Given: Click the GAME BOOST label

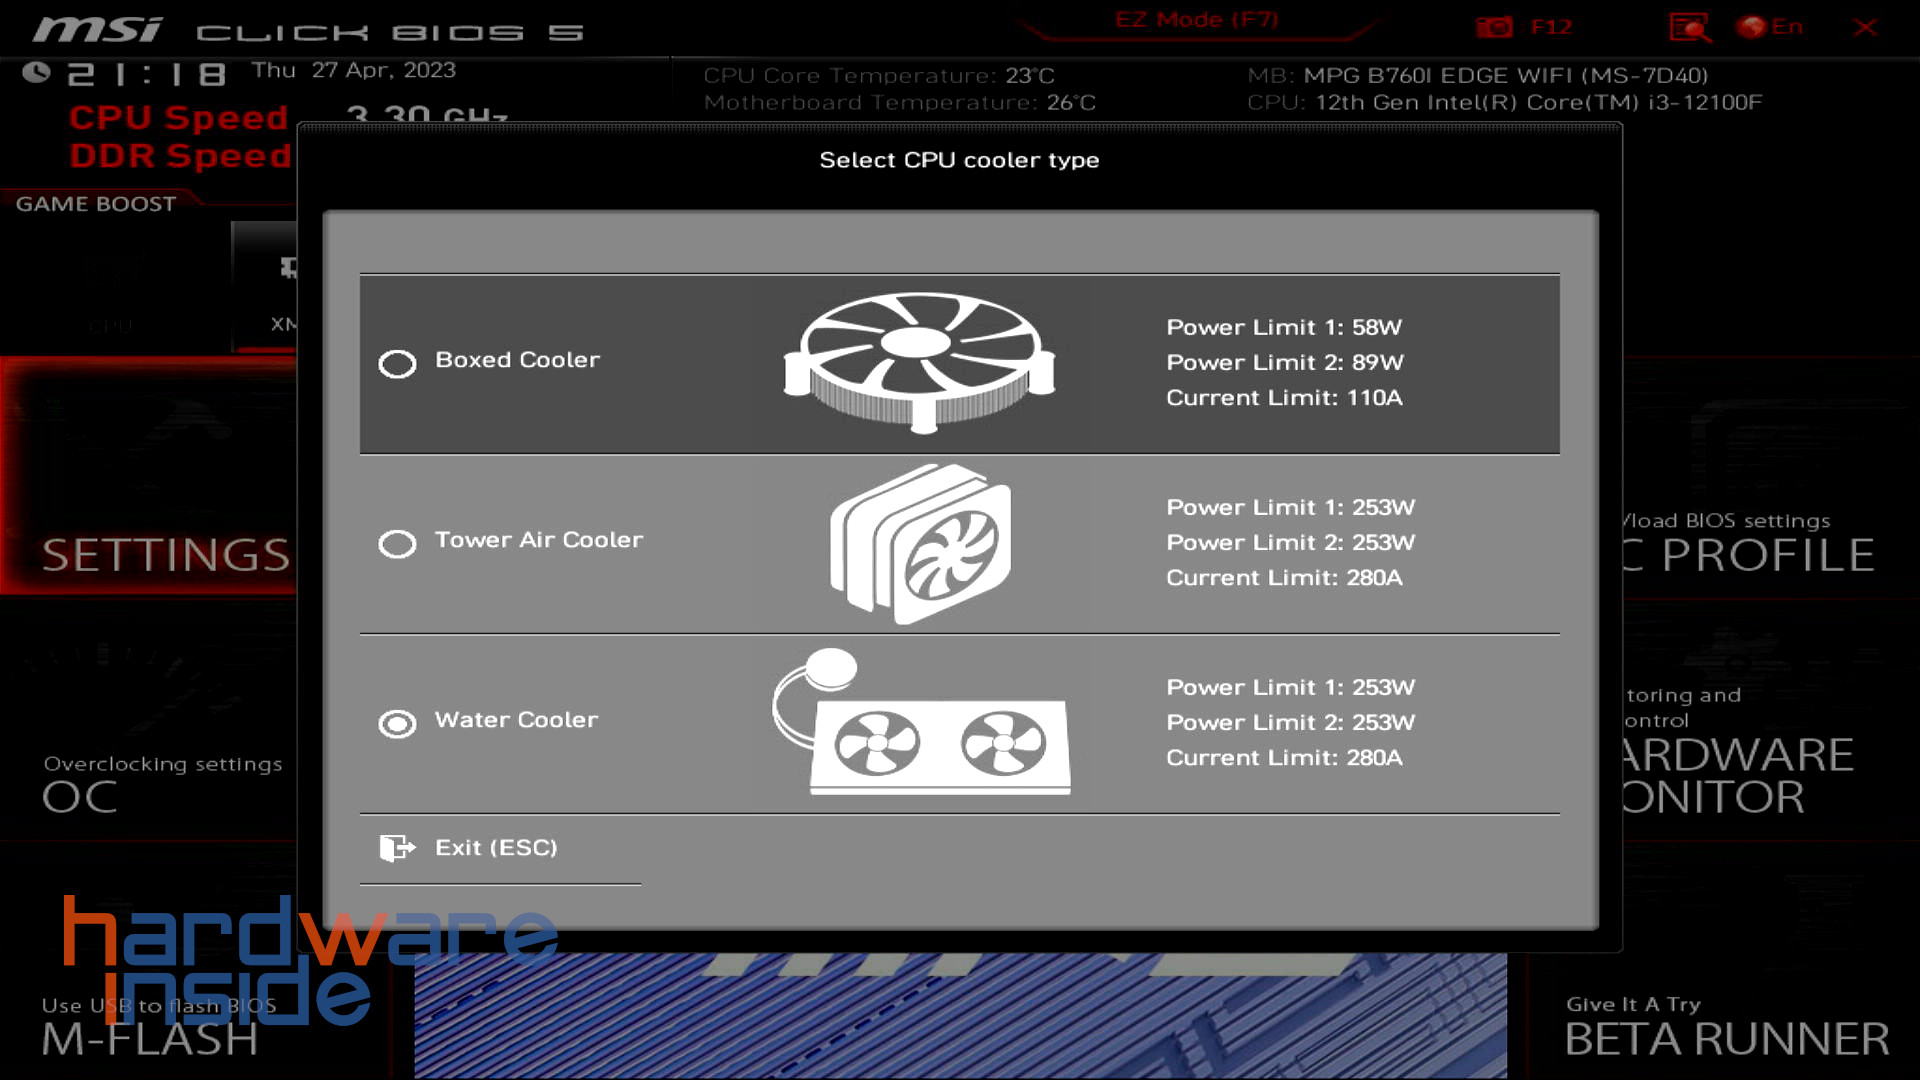Looking at the screenshot, I should pos(96,204).
